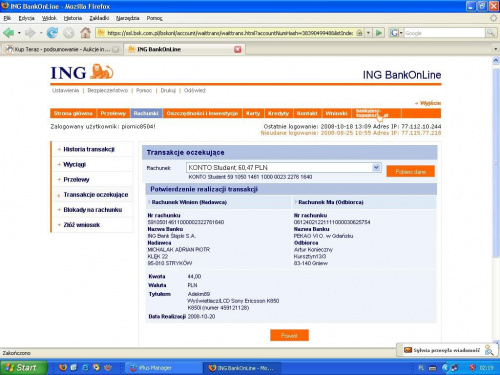Image resolution: width=500 pixels, height=375 pixels.
Task: Click the network computers tray icon
Action: coord(454,368)
